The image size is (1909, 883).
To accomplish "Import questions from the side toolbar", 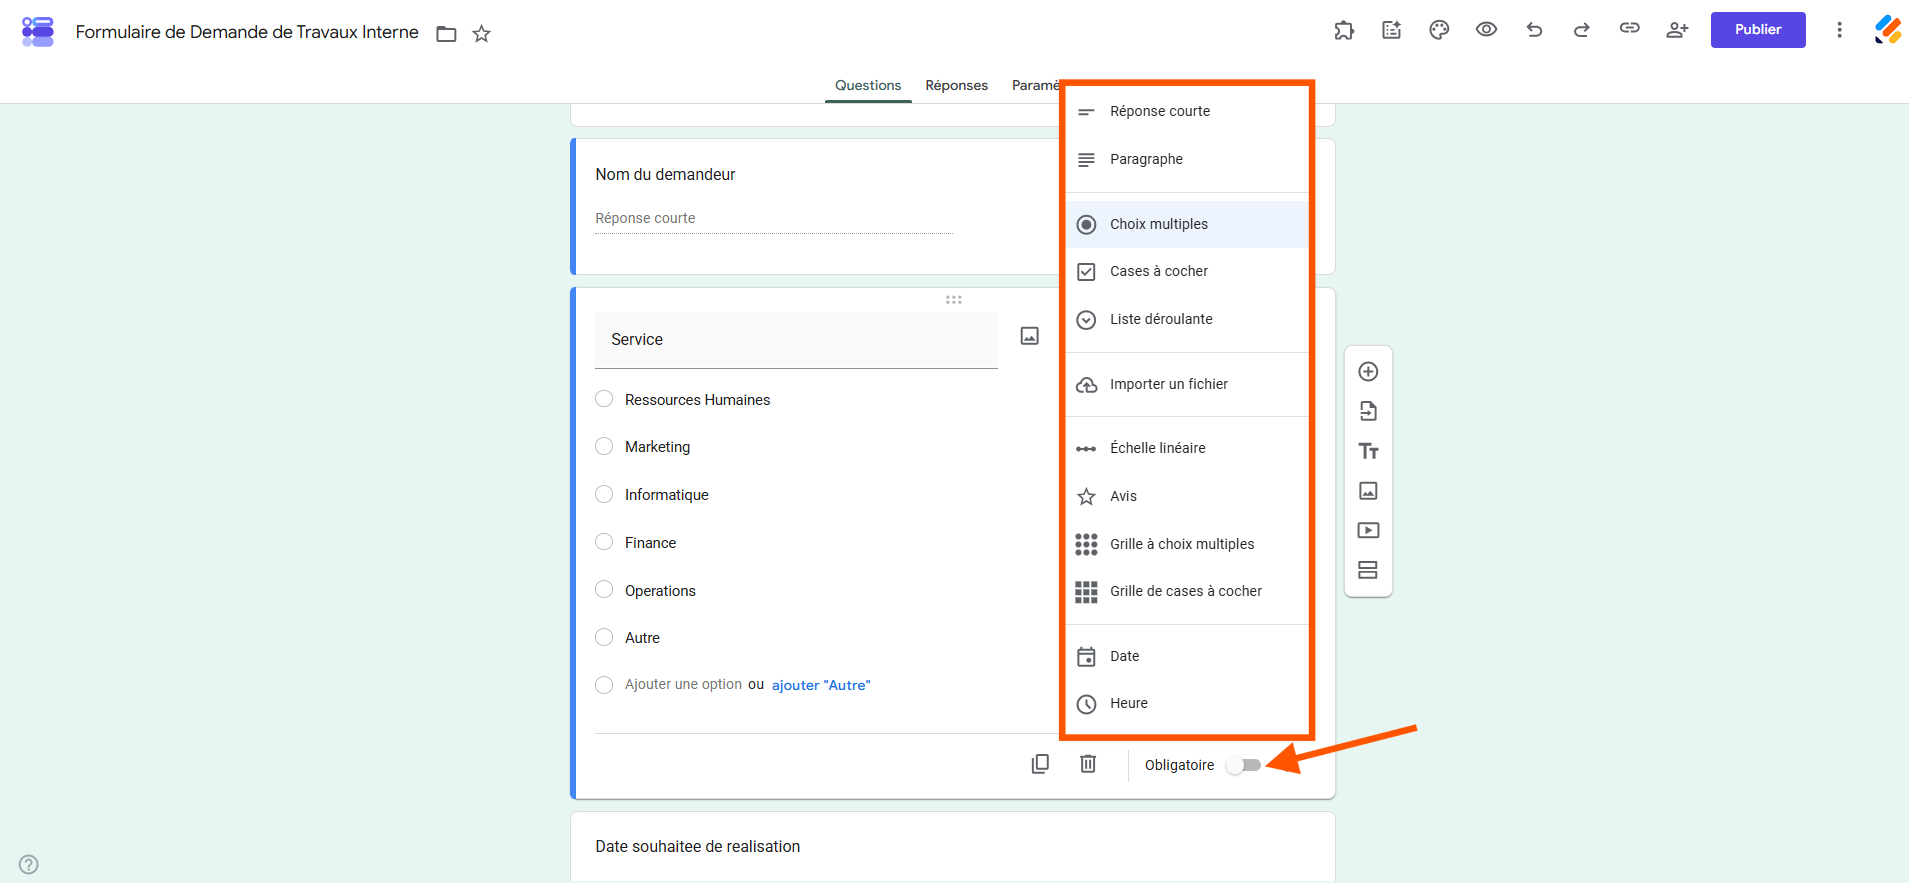I will tap(1368, 411).
